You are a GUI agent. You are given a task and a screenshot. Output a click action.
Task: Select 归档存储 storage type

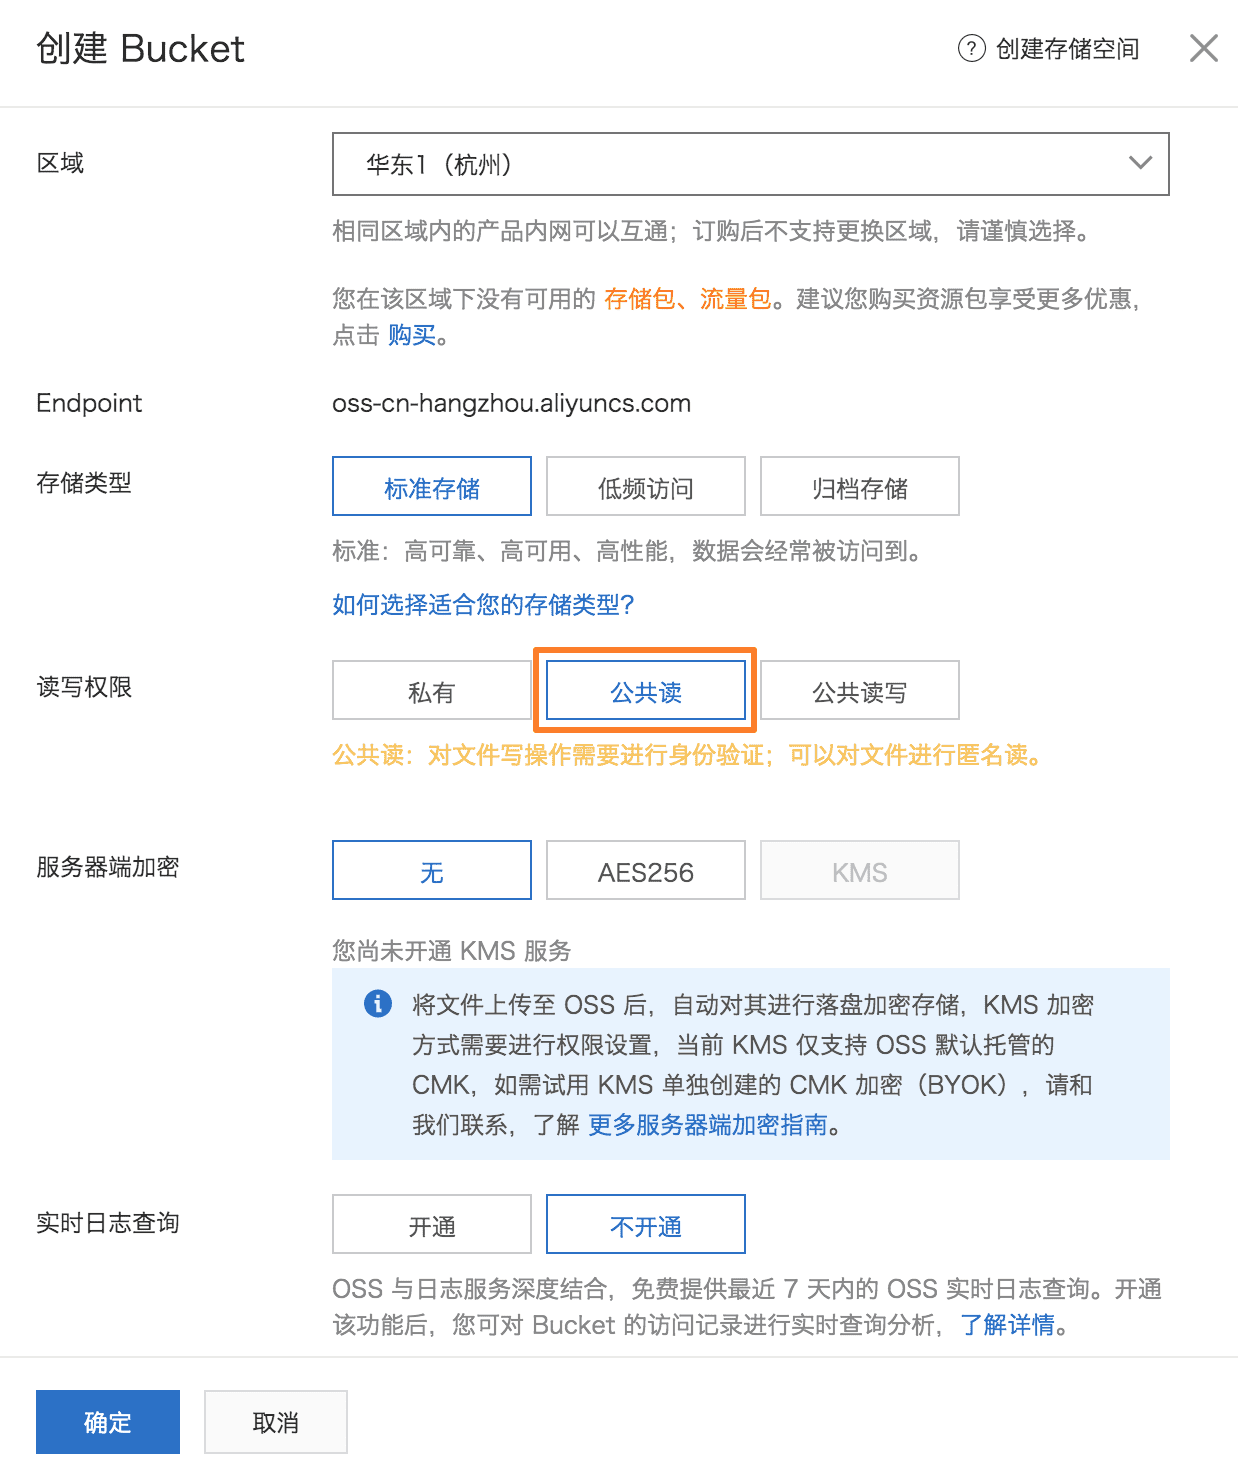(x=860, y=488)
